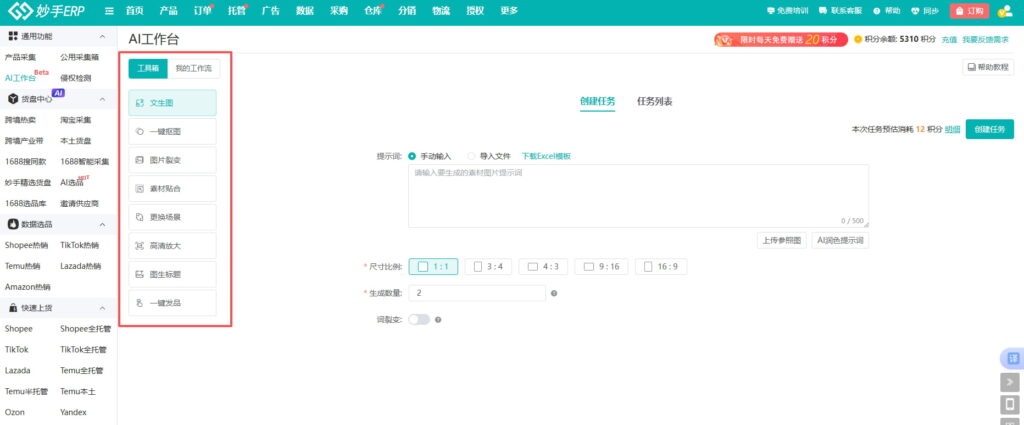
Task: Open the 高清放大 tool
Action: pyautogui.click(x=172, y=245)
